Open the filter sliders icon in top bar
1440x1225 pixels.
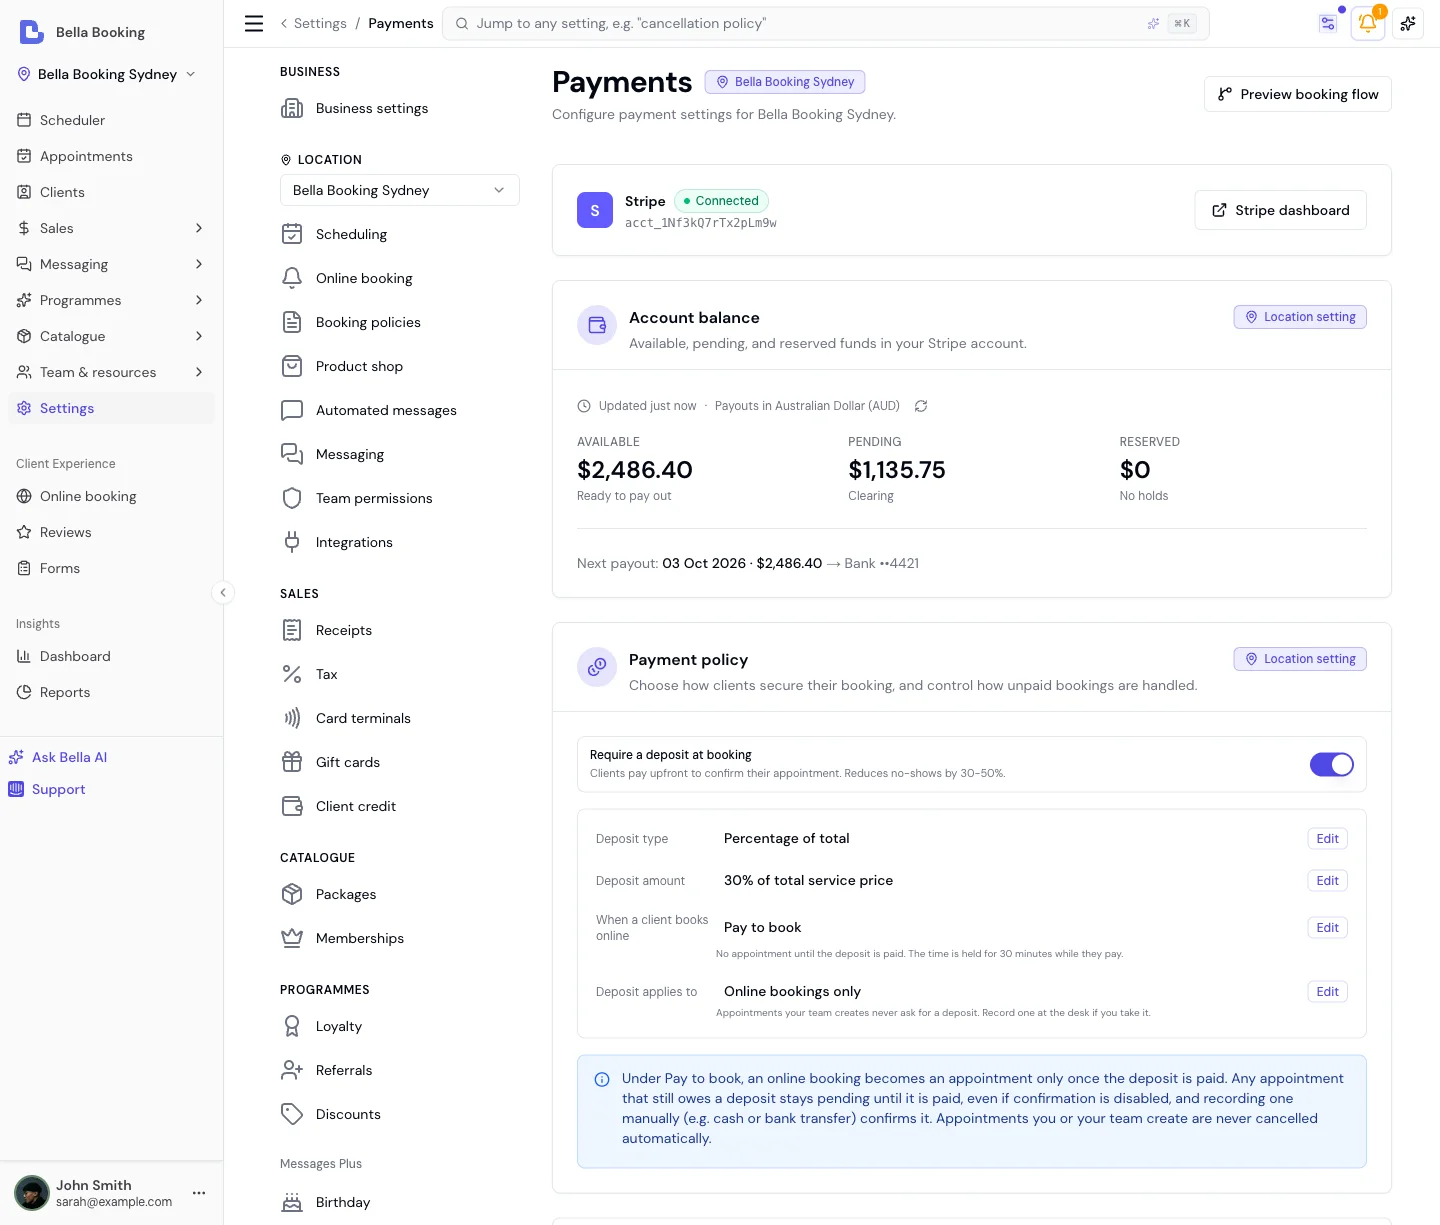tap(1328, 23)
